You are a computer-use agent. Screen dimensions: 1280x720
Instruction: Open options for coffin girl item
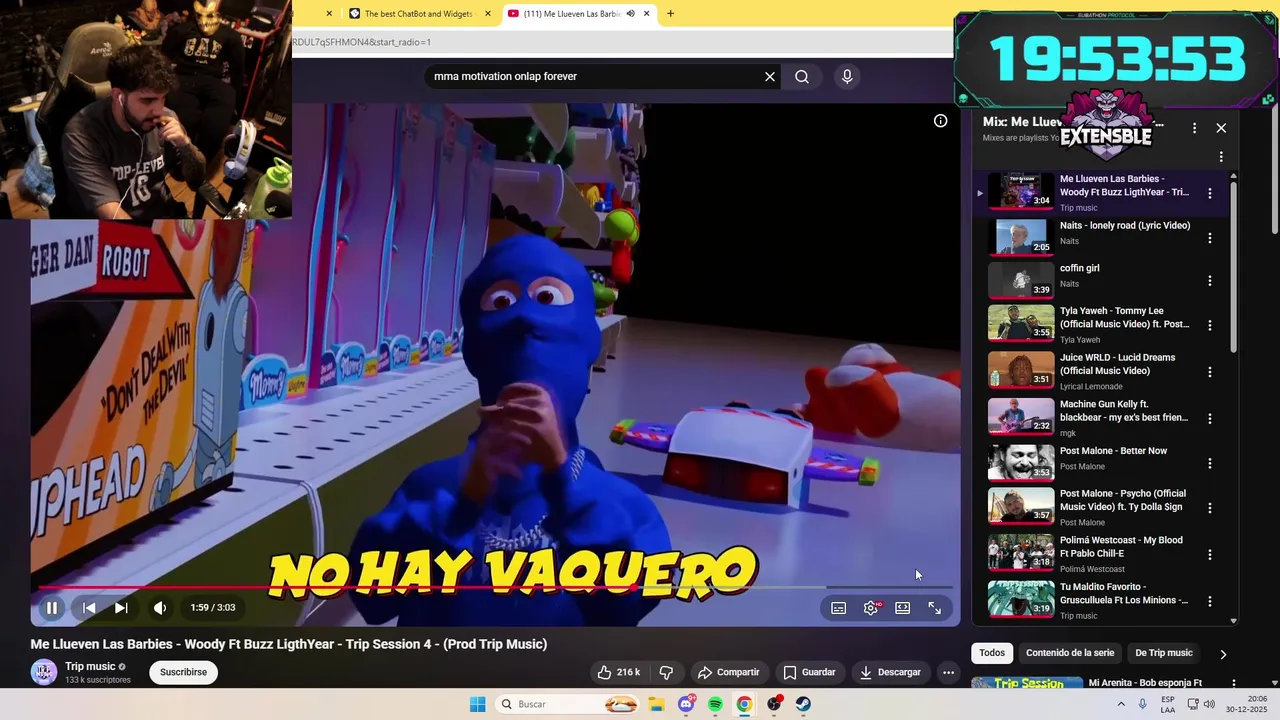1210,281
